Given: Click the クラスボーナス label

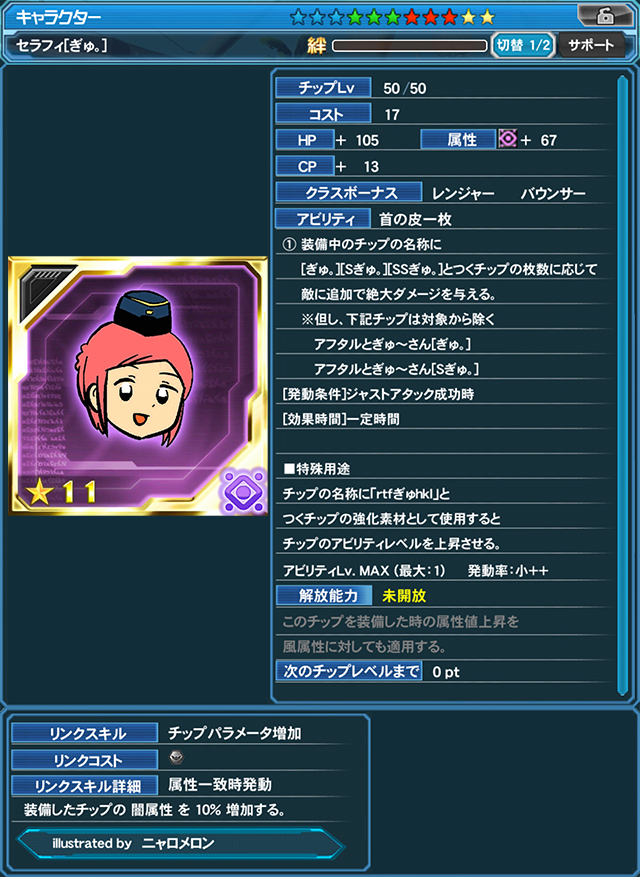Looking at the screenshot, I should click(349, 192).
